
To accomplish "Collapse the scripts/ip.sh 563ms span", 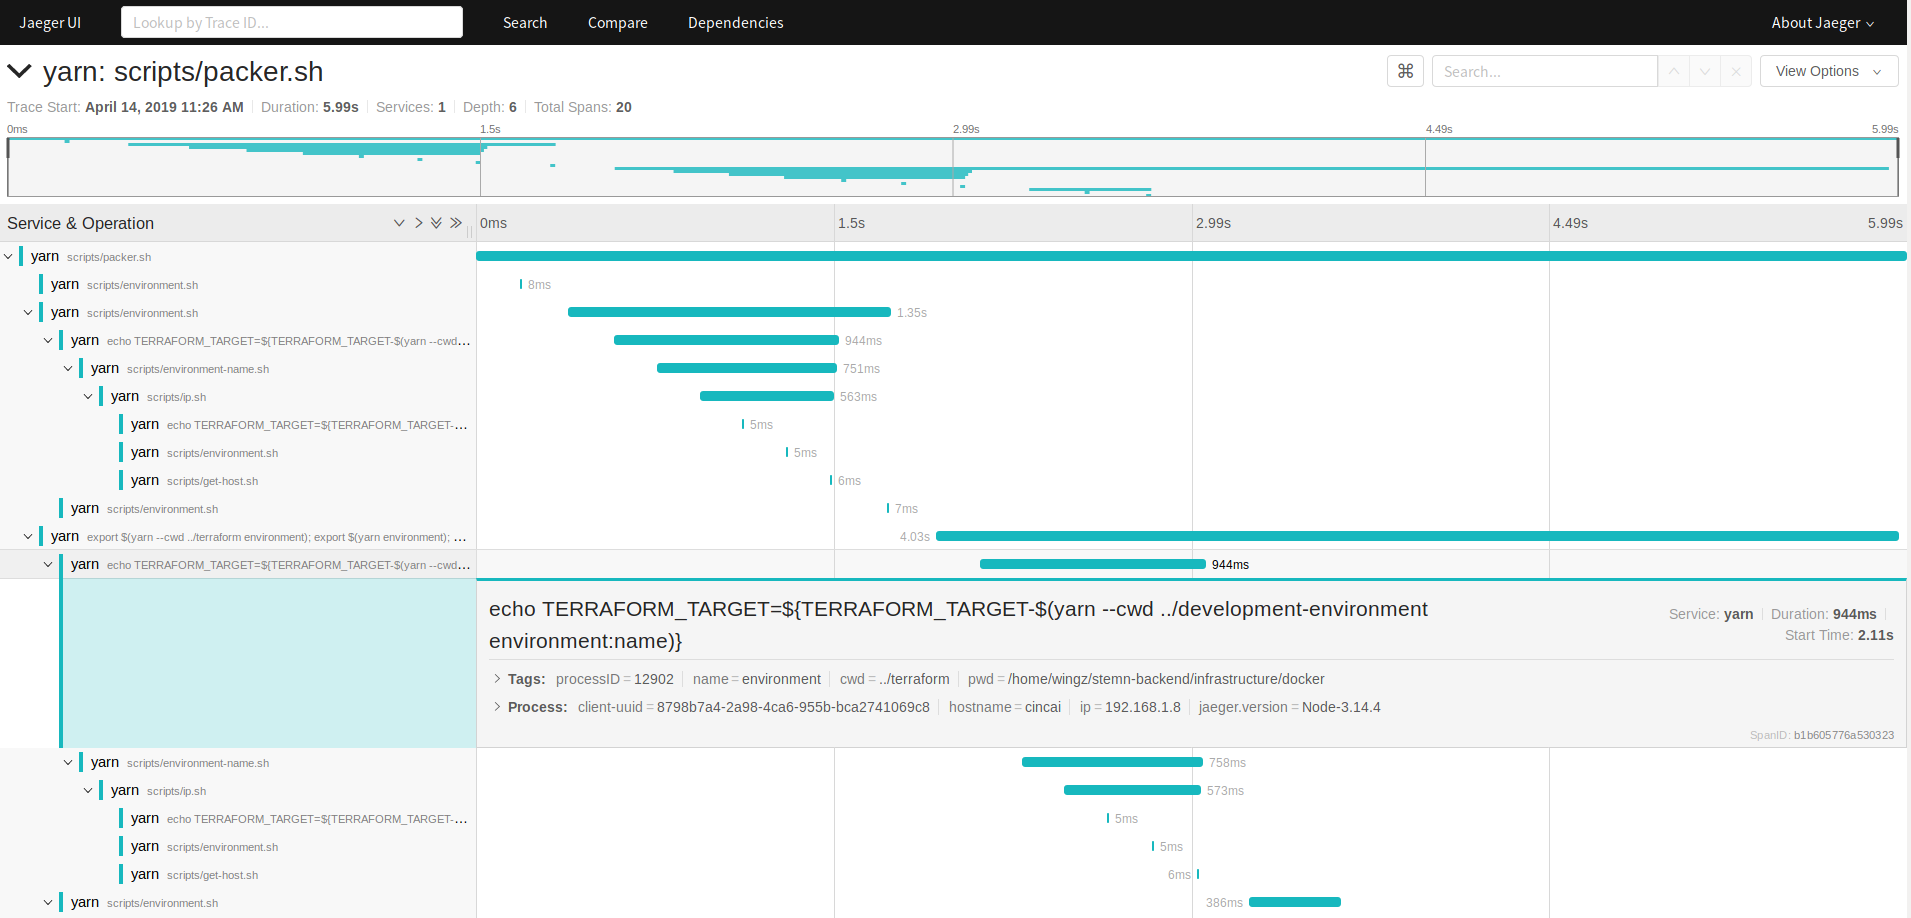I will 88,397.
